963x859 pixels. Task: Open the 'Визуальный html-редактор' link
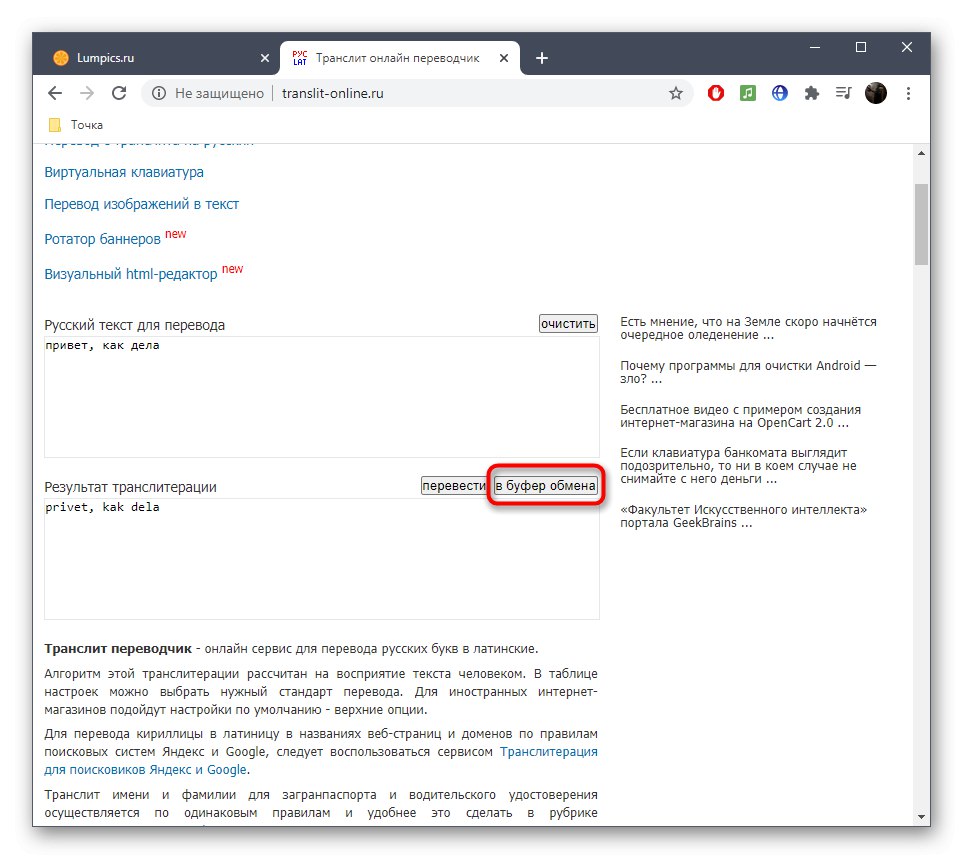(131, 272)
